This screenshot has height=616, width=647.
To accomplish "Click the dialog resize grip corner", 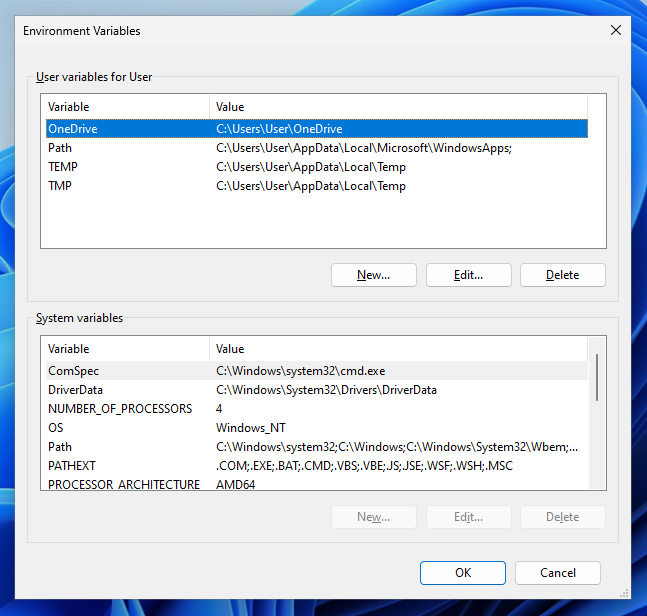I will [x=625, y=593].
